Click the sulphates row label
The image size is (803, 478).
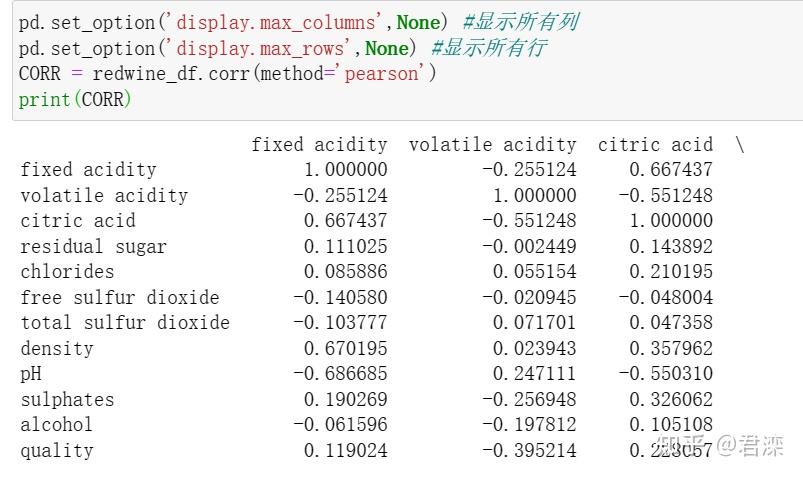(x=68, y=400)
